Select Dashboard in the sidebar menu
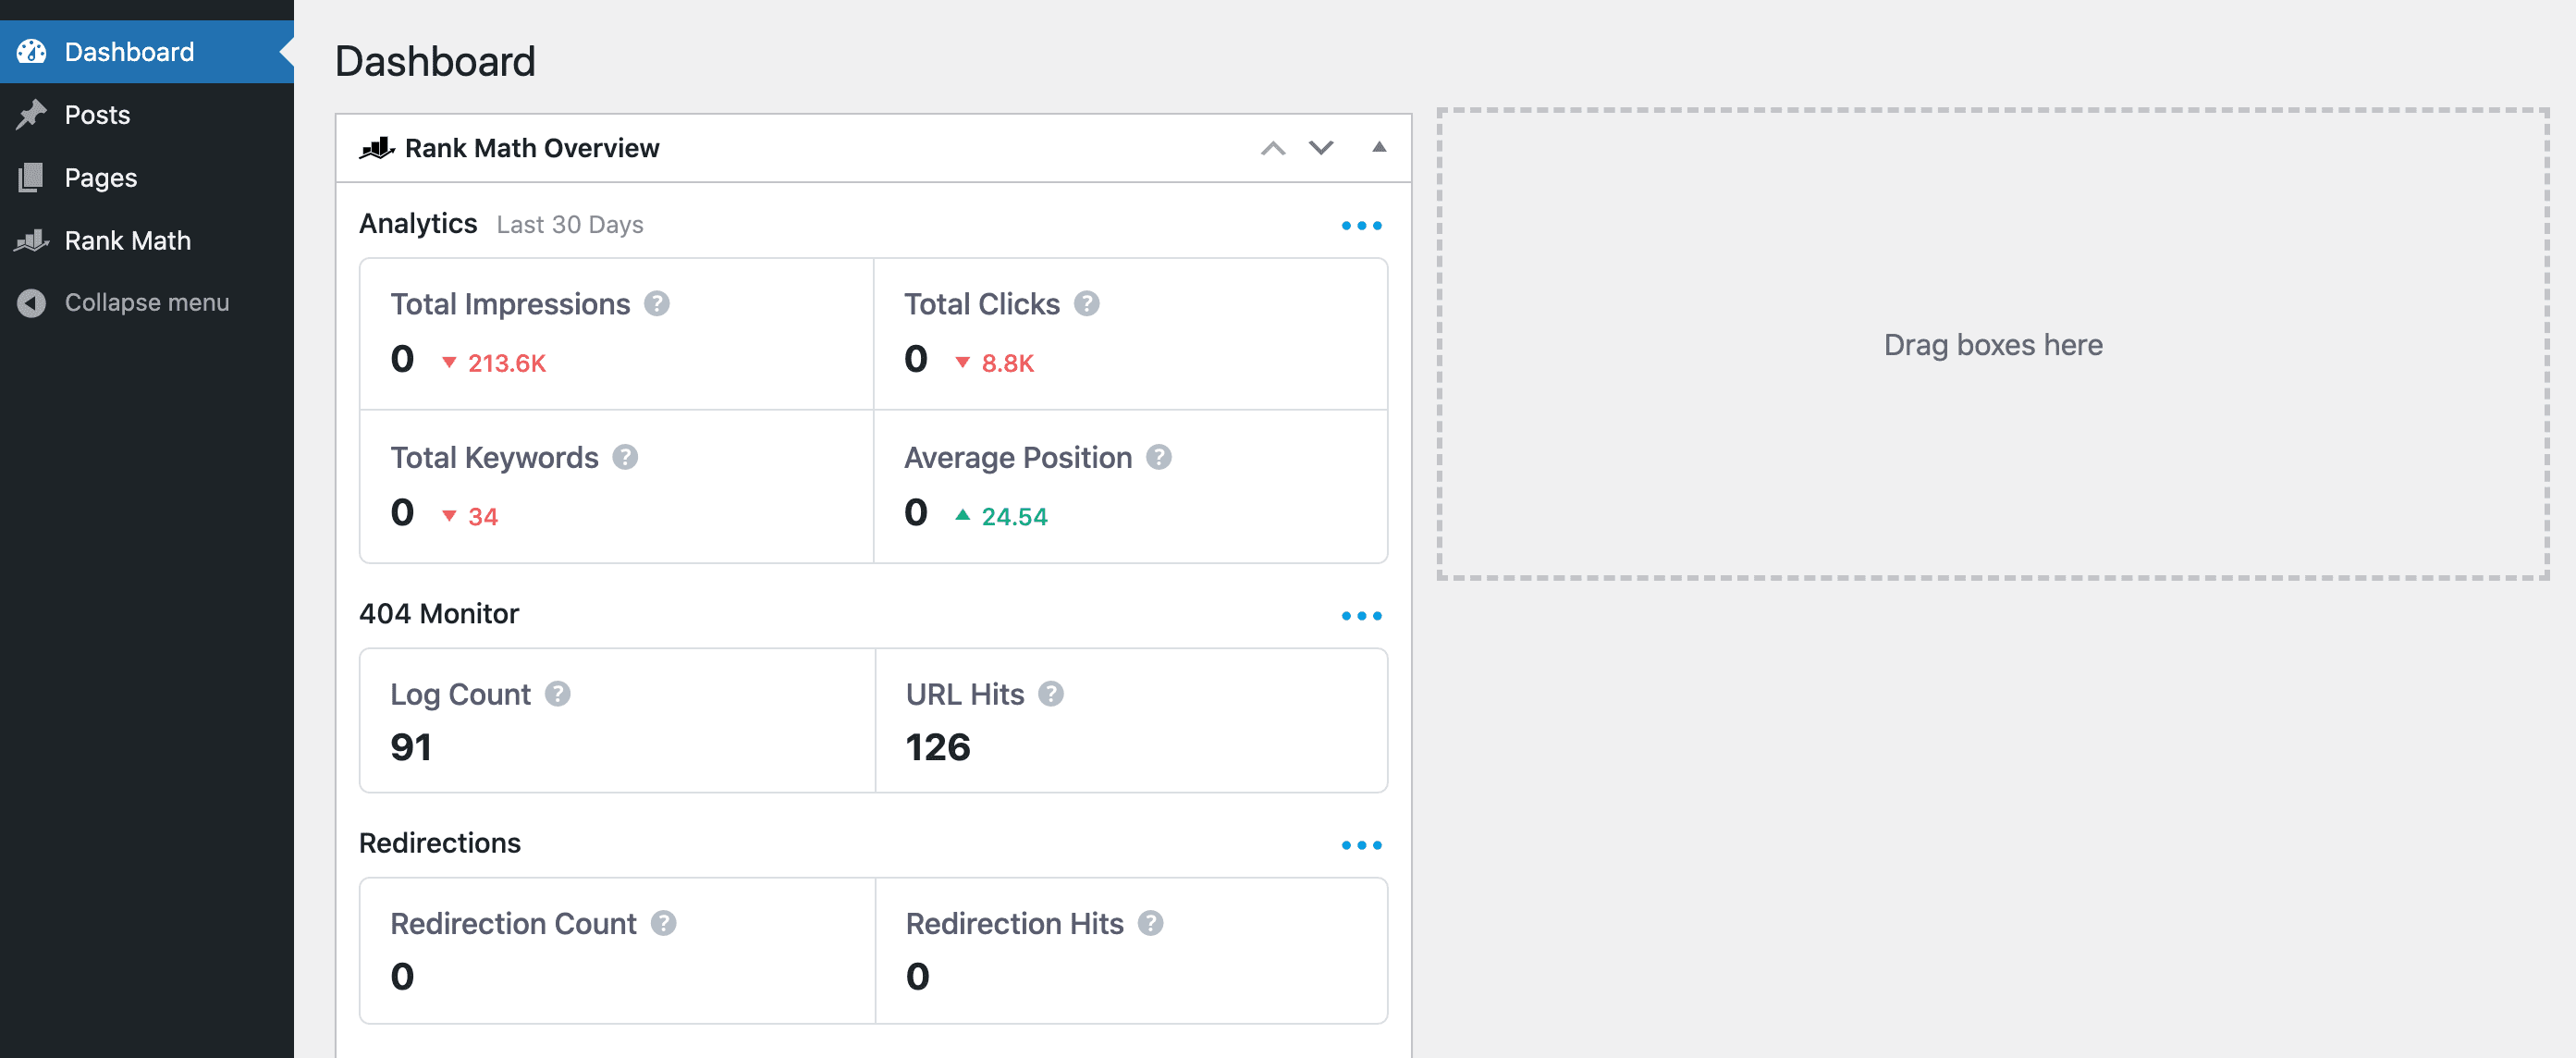 coord(128,51)
